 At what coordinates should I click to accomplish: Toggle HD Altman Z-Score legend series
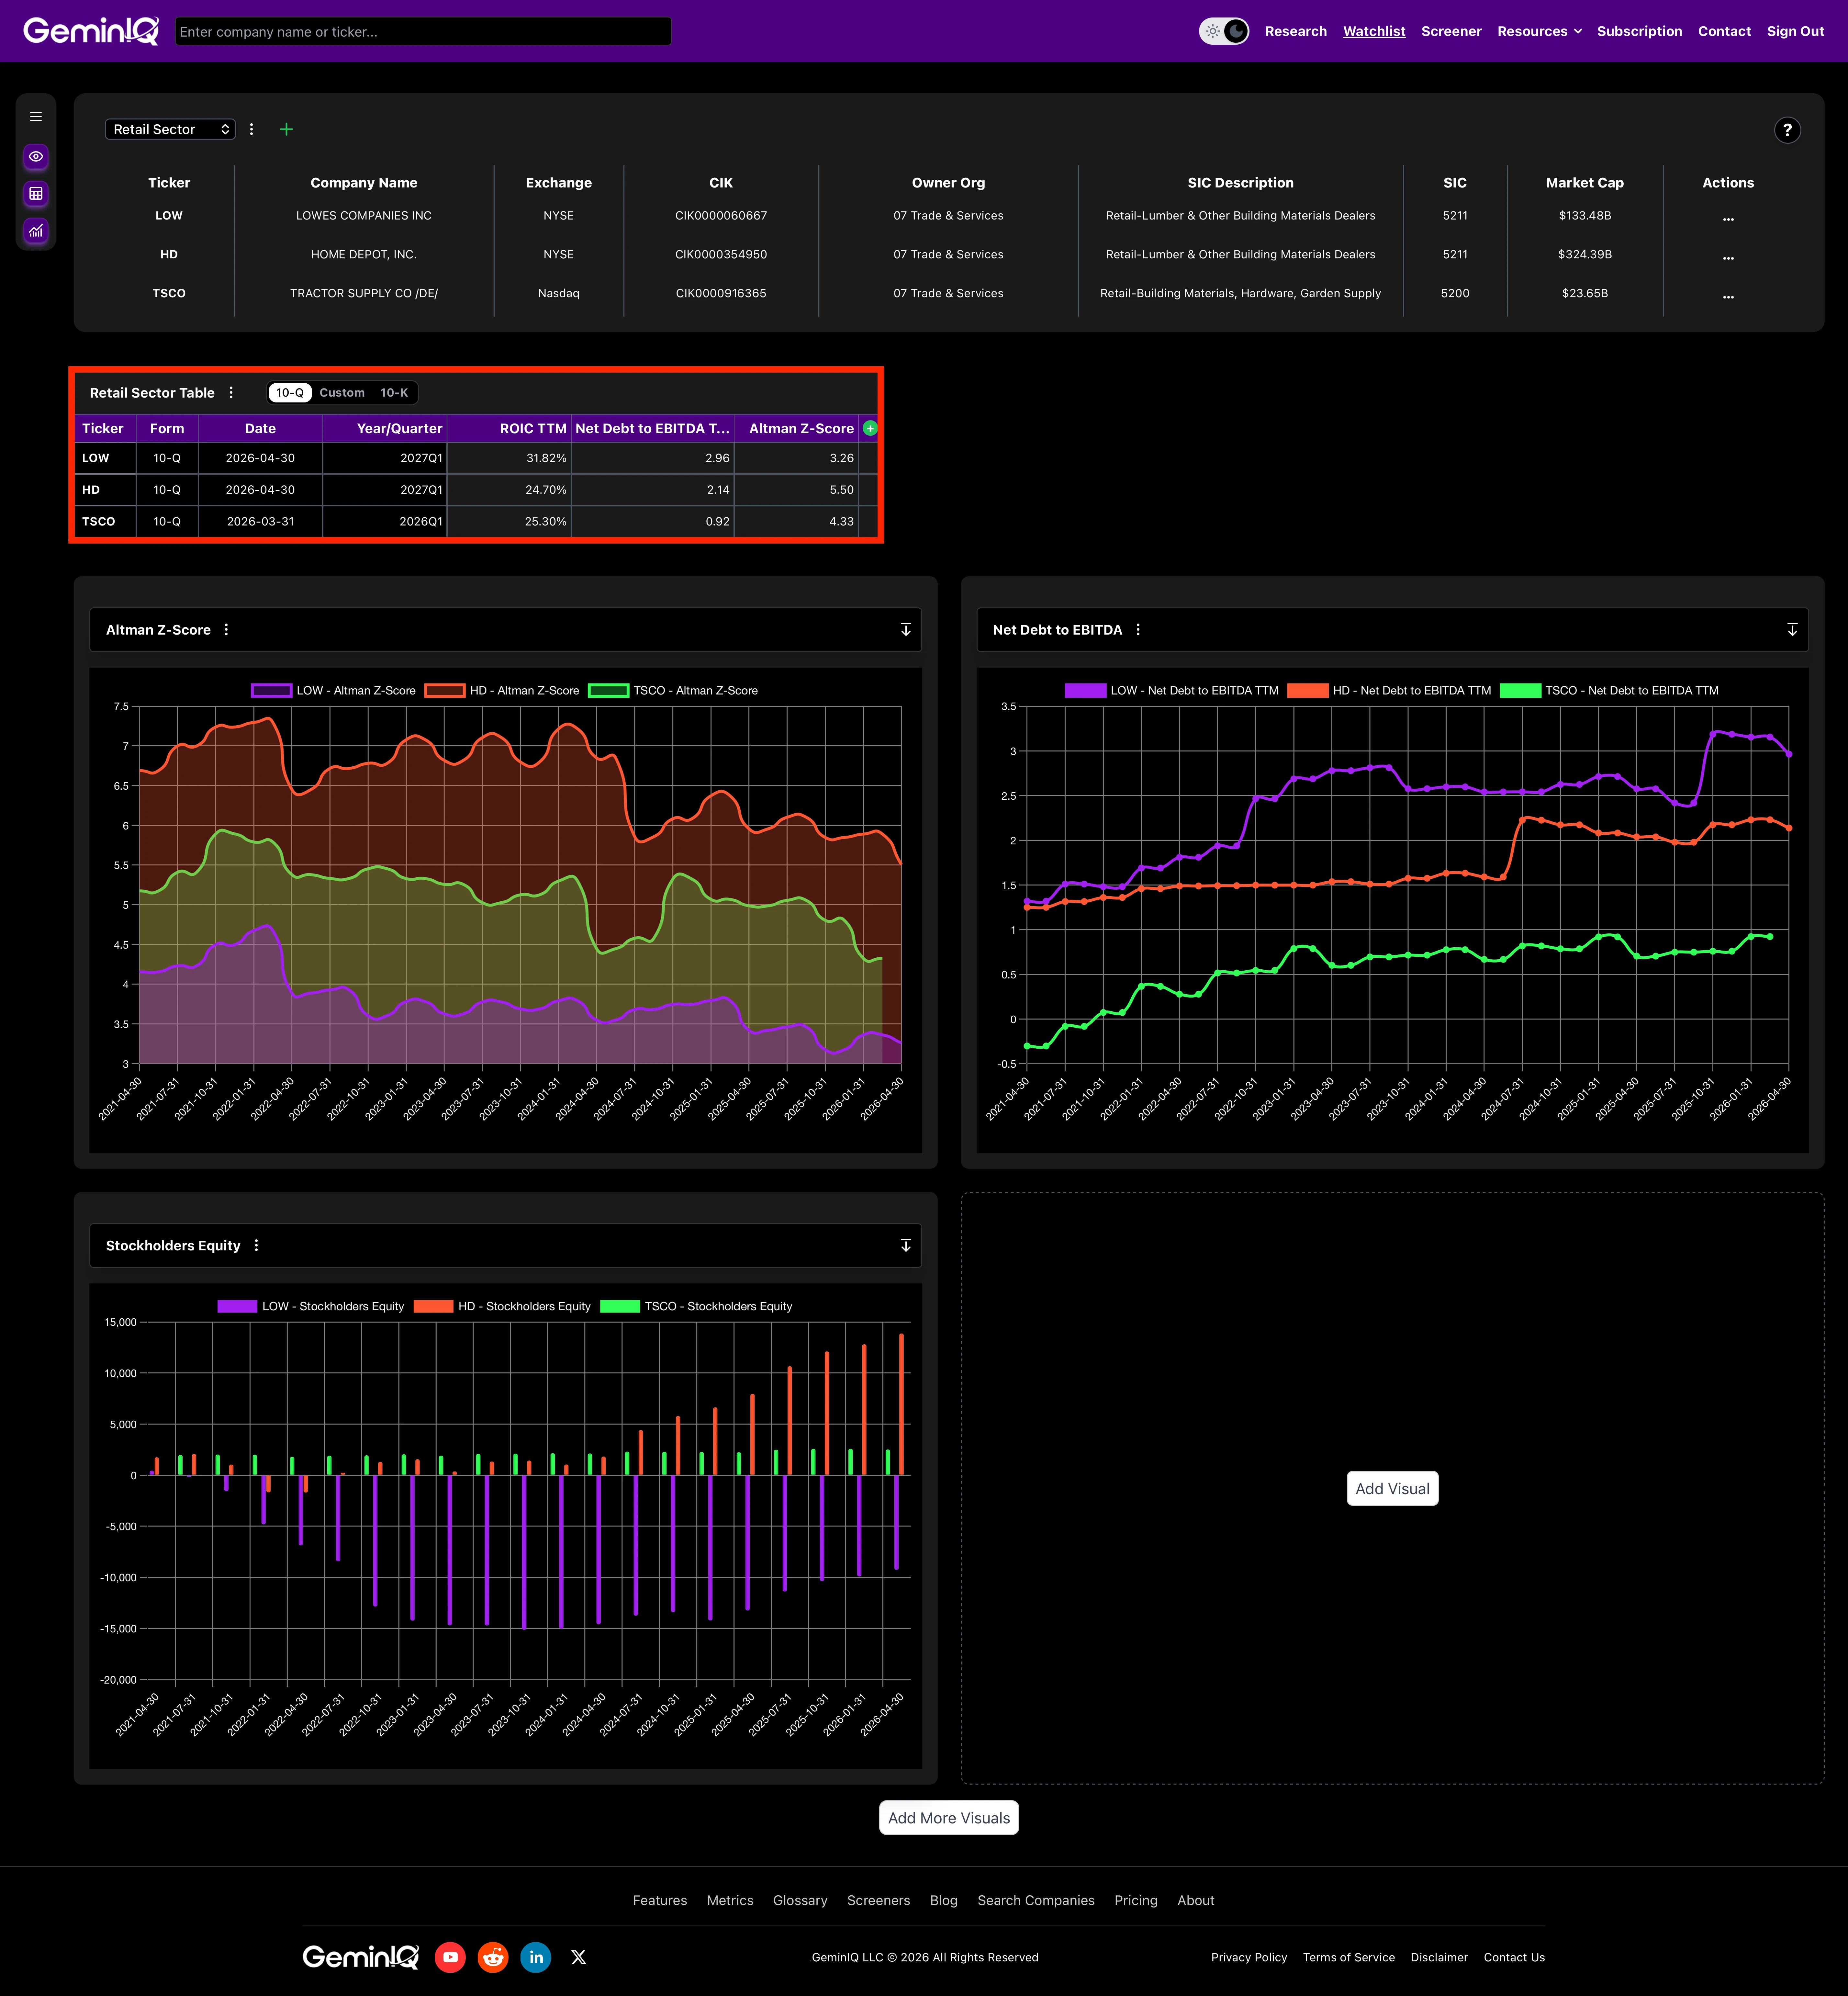502,691
